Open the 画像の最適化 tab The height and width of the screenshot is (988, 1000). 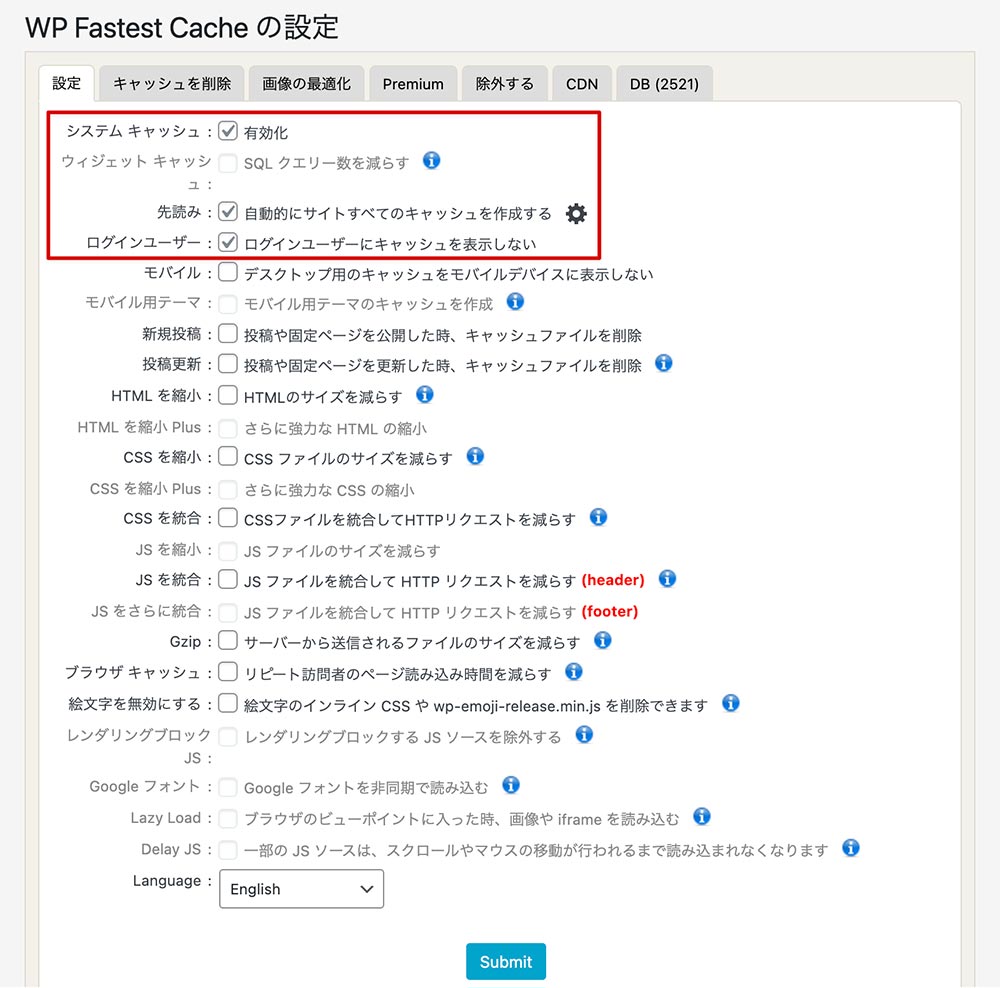pyautogui.click(x=306, y=84)
